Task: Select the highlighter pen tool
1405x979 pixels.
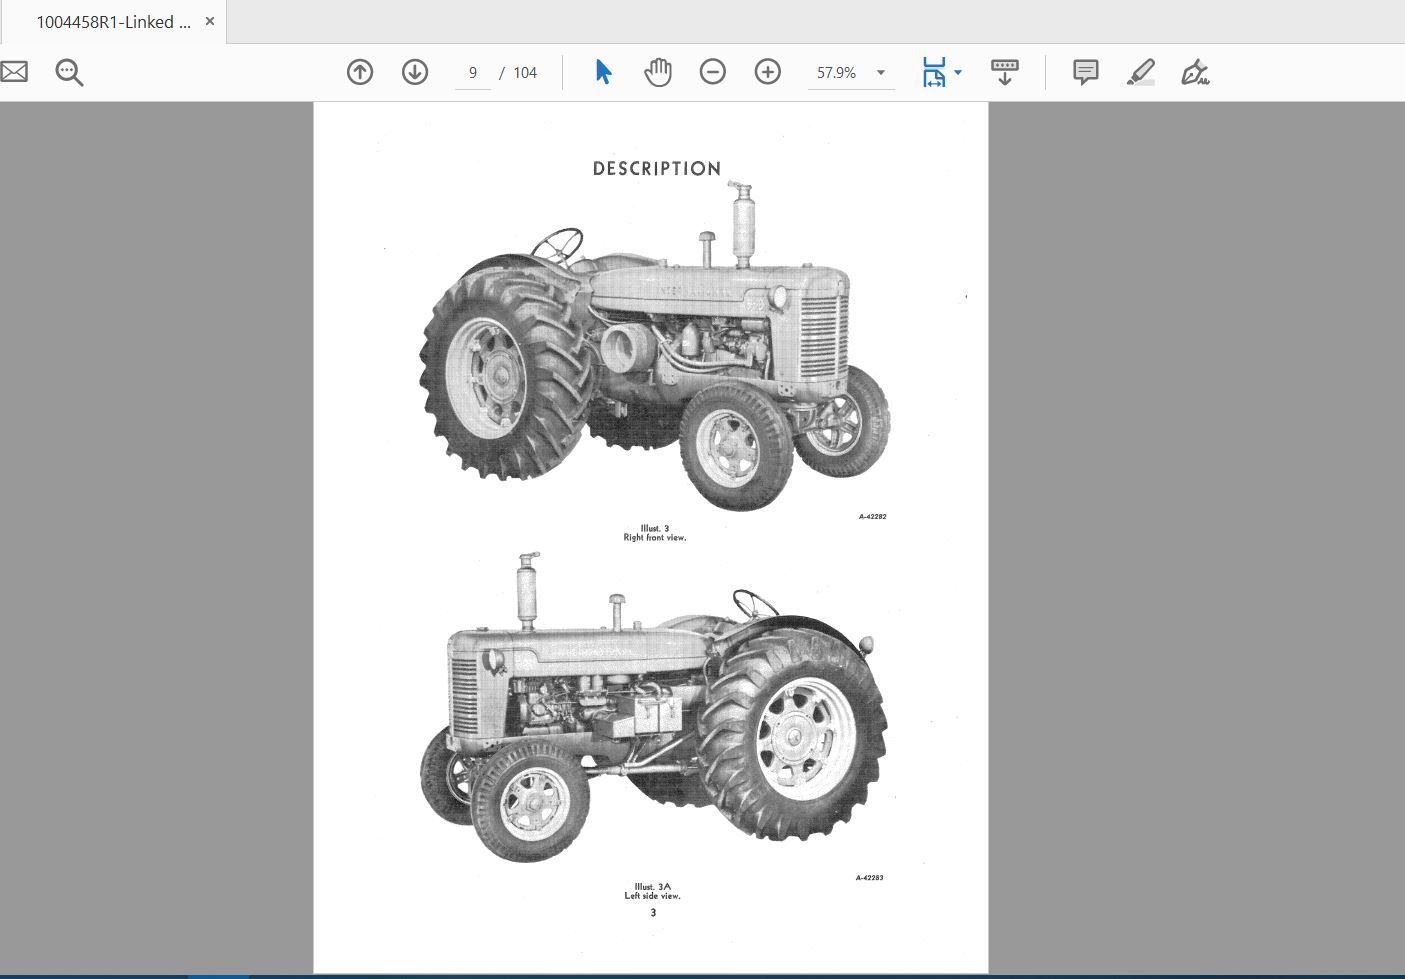Action: click(1140, 72)
